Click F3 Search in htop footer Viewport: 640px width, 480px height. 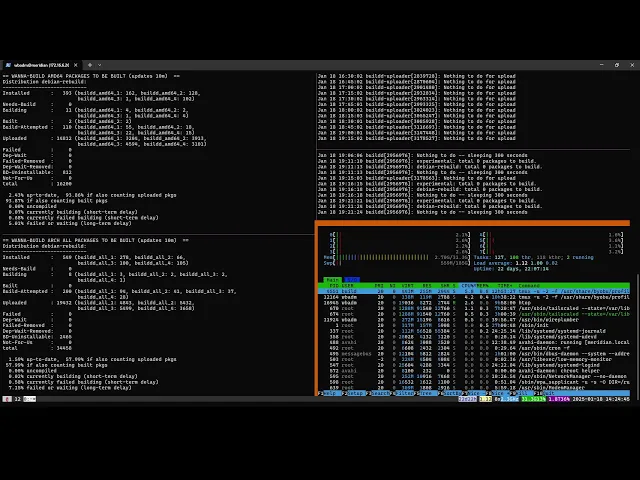[x=378, y=393]
